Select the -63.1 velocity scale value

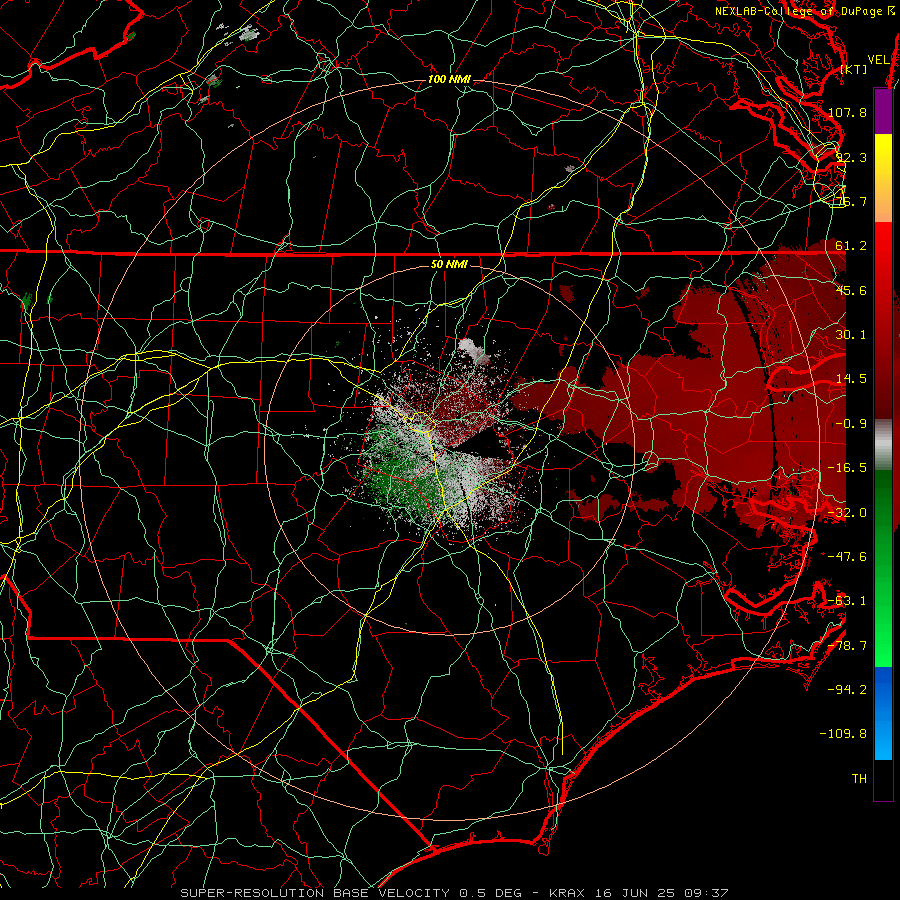click(847, 601)
